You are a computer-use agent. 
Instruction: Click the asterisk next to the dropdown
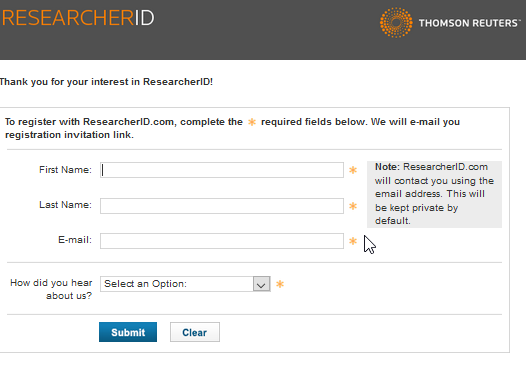pos(280,284)
